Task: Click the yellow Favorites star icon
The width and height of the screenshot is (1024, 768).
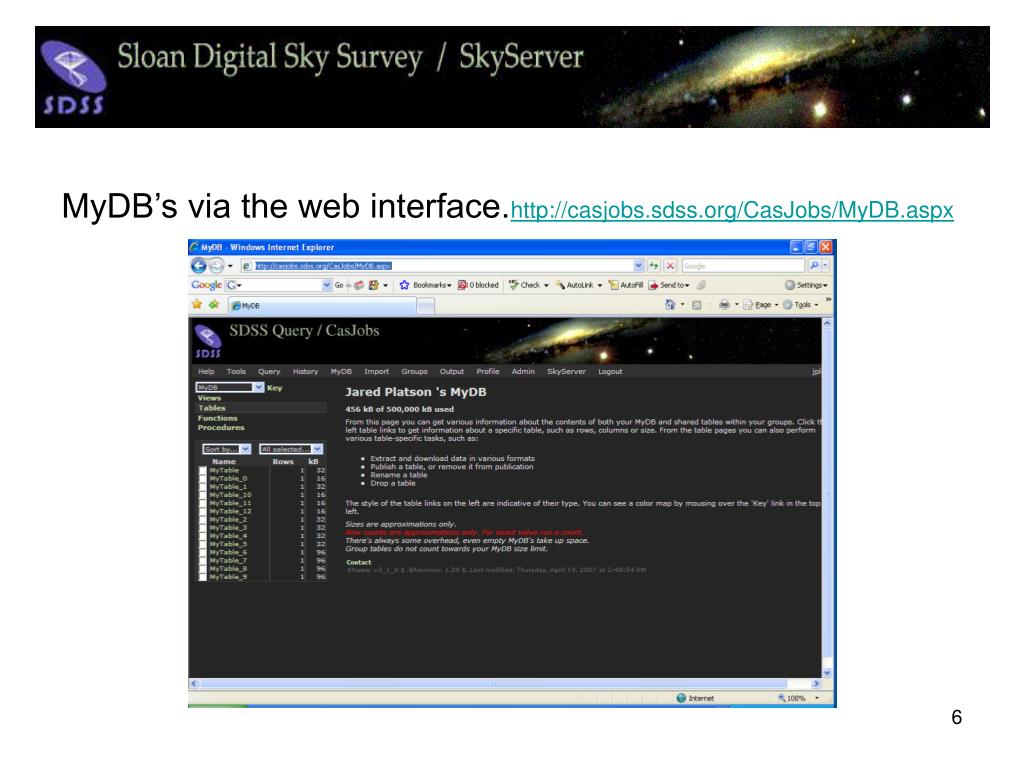Action: 197,304
